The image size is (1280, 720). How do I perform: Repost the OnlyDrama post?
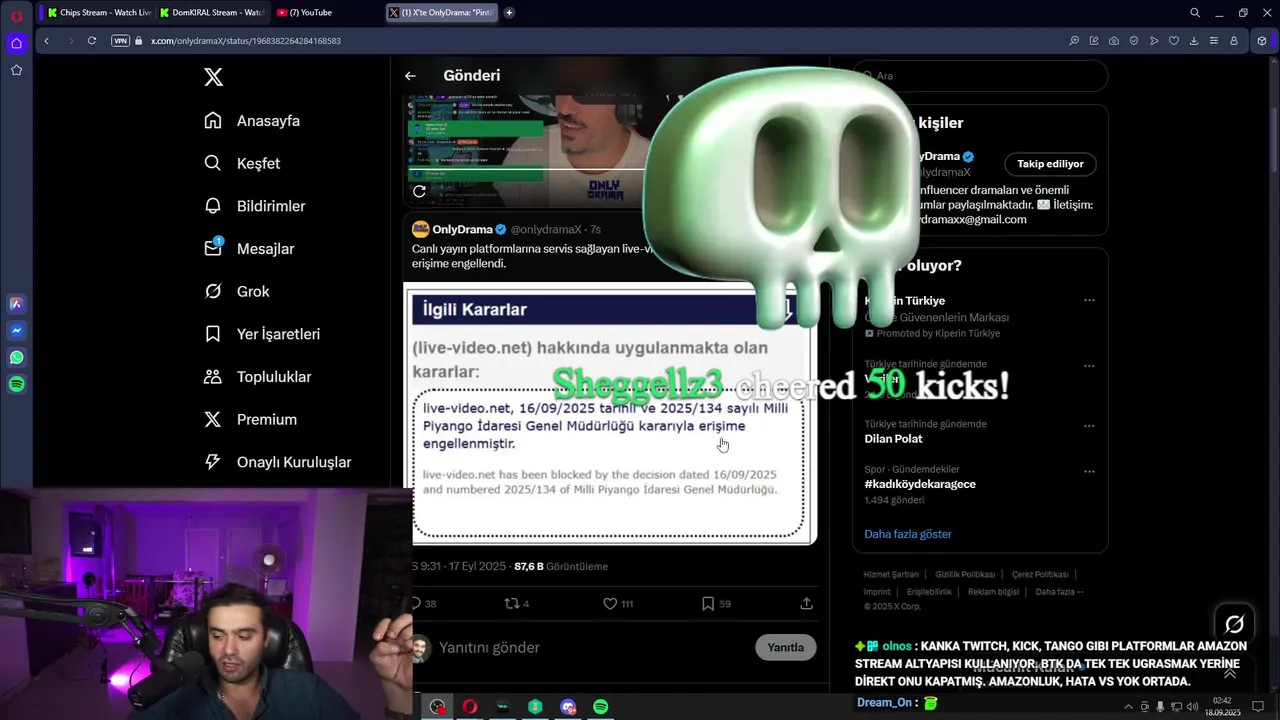(512, 604)
